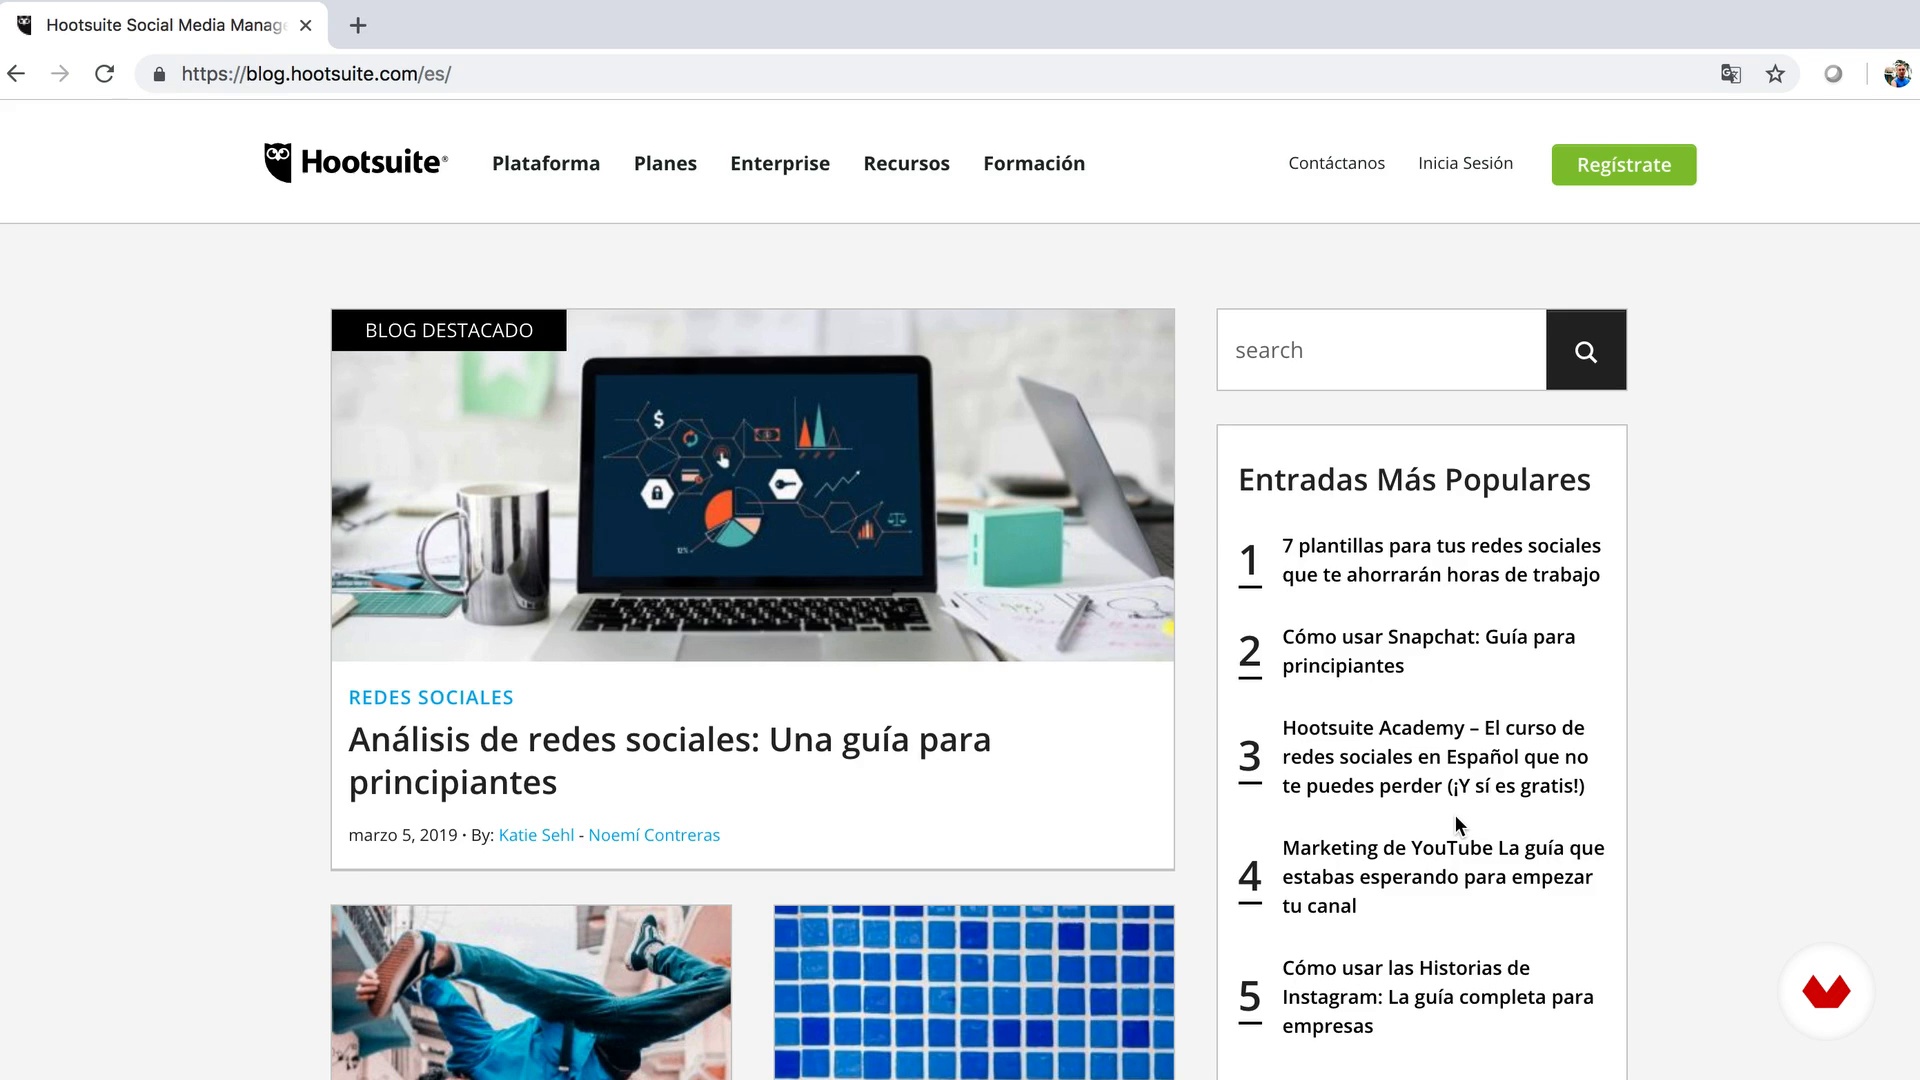The image size is (1920, 1080).
Task: Open the Google Translate icon in address bar
Action: click(x=1731, y=74)
